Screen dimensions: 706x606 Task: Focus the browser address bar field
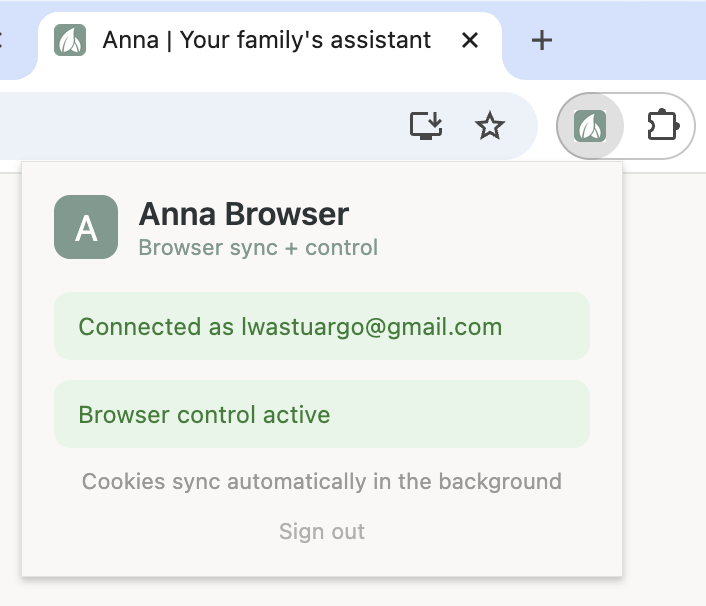click(200, 126)
